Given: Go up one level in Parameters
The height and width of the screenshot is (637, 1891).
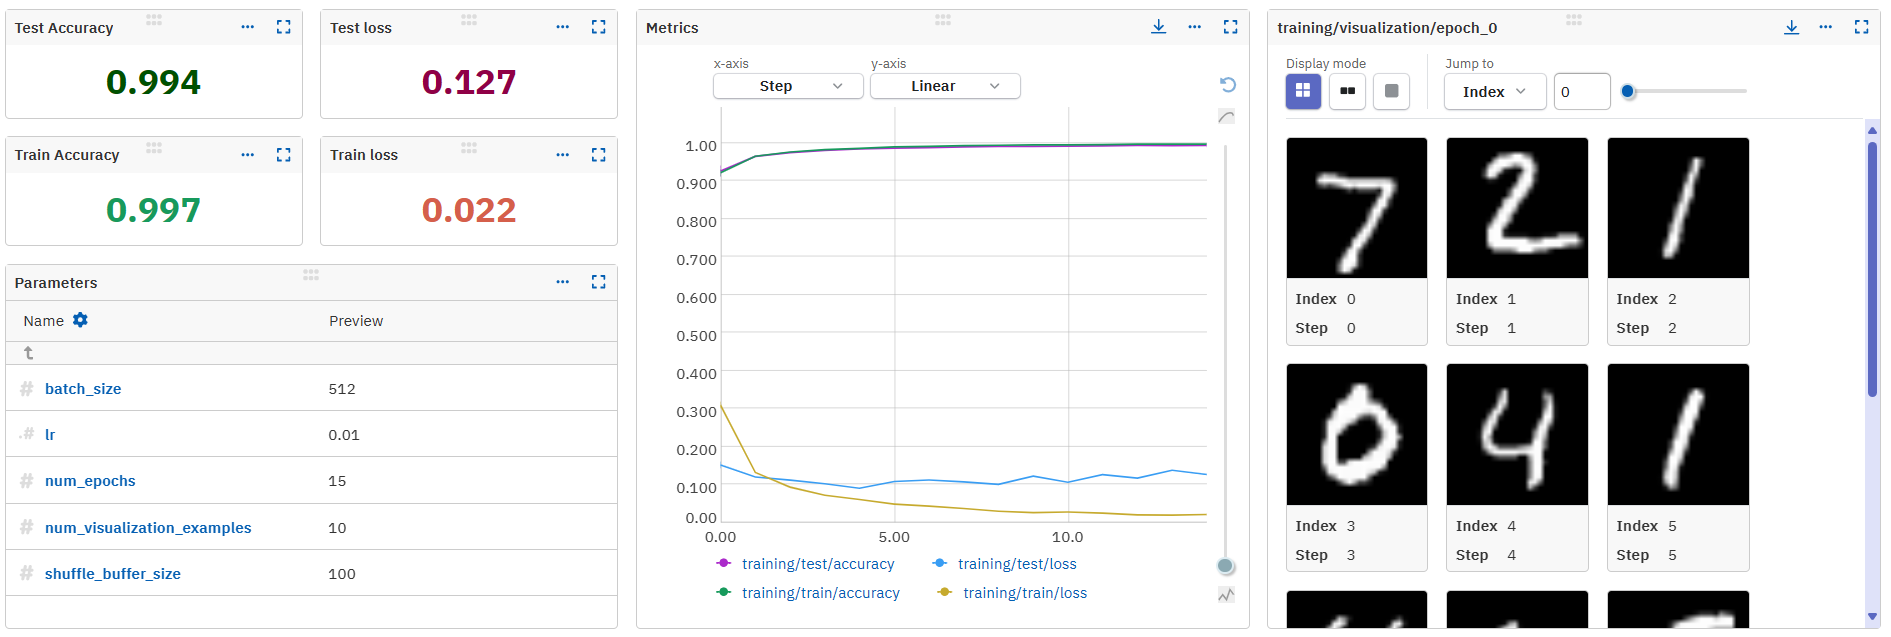Looking at the screenshot, I should [28, 353].
